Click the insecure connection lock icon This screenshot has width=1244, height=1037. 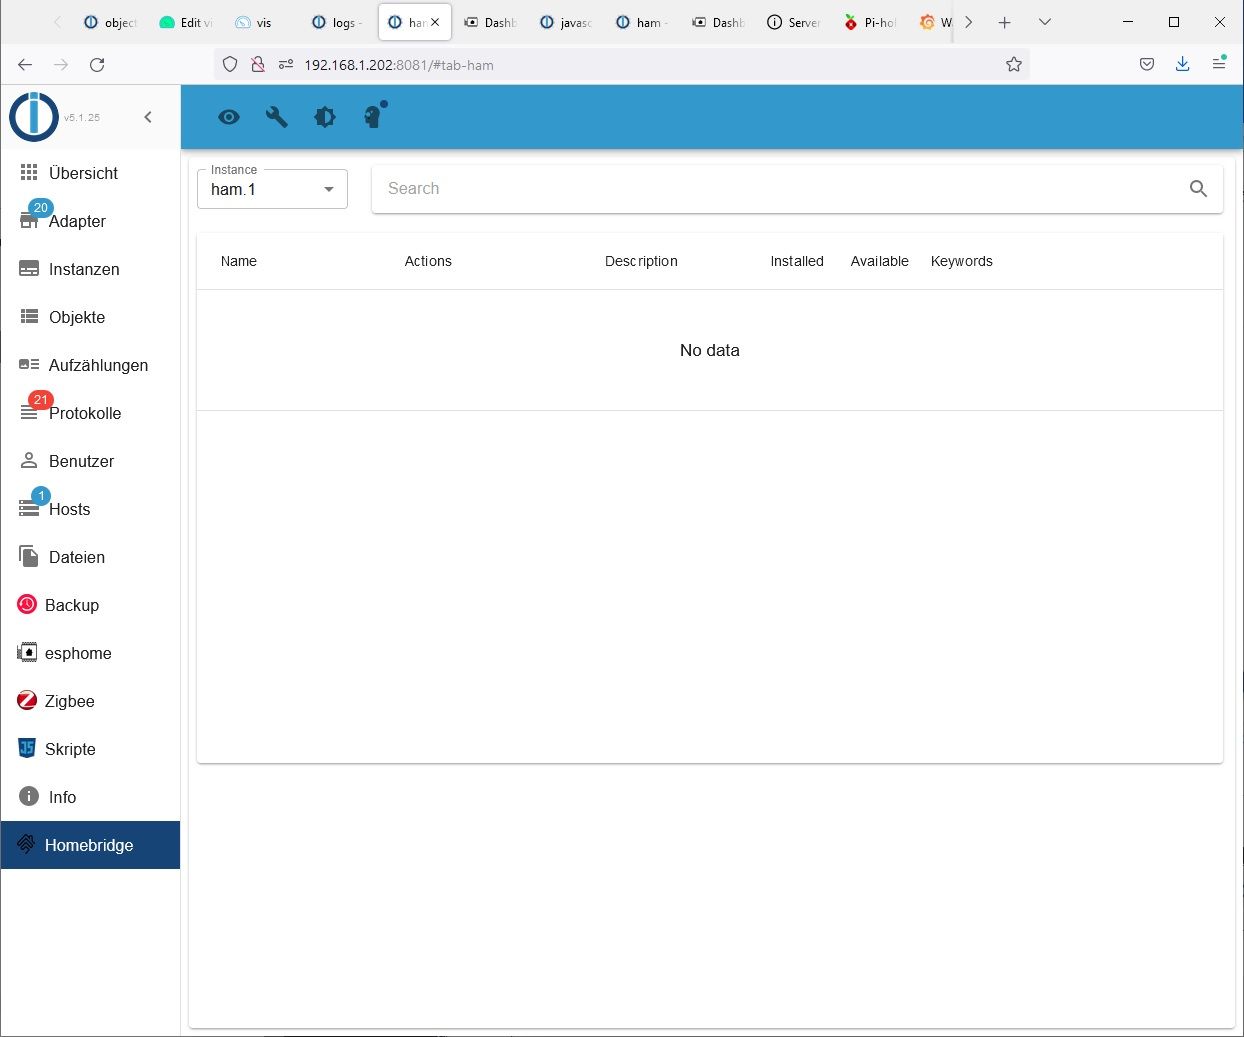(x=258, y=64)
